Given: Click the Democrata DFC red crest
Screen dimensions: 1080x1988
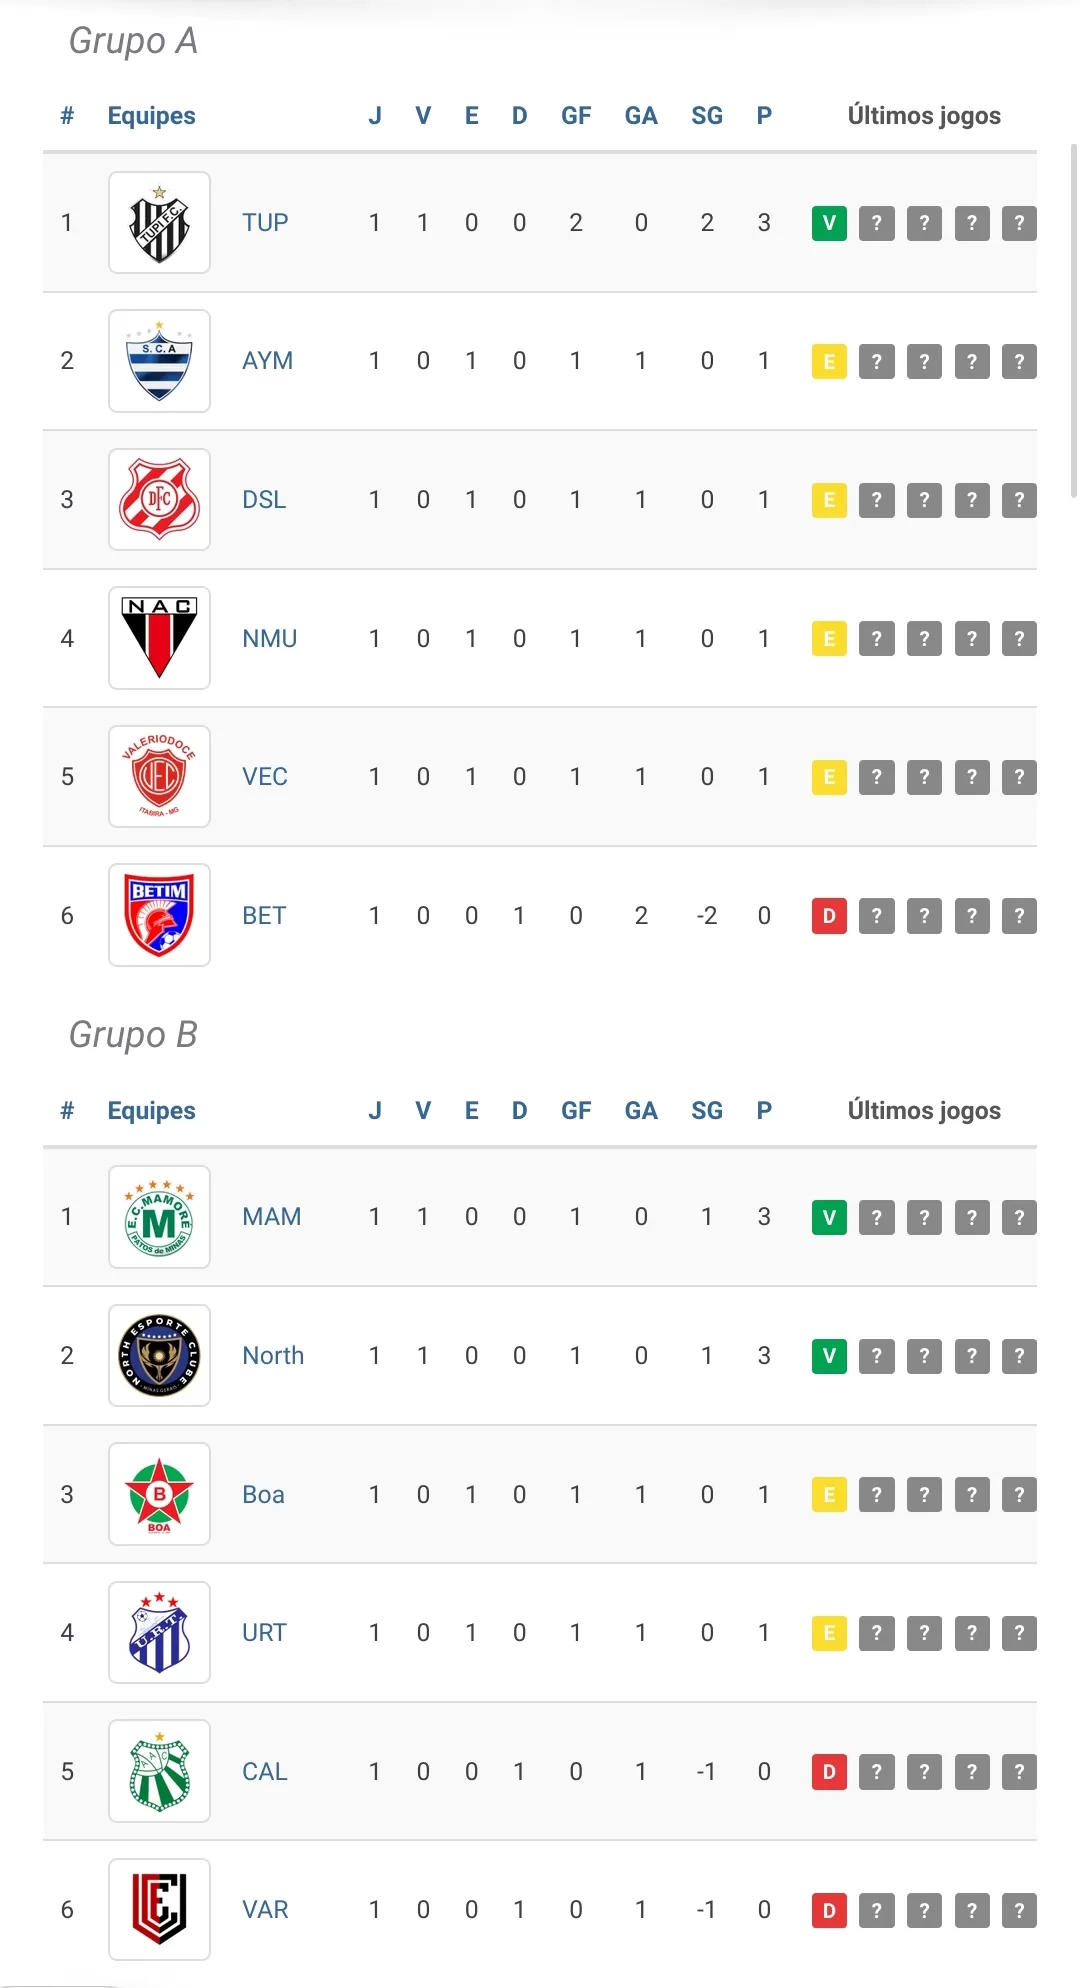Looking at the screenshot, I should (x=159, y=499).
